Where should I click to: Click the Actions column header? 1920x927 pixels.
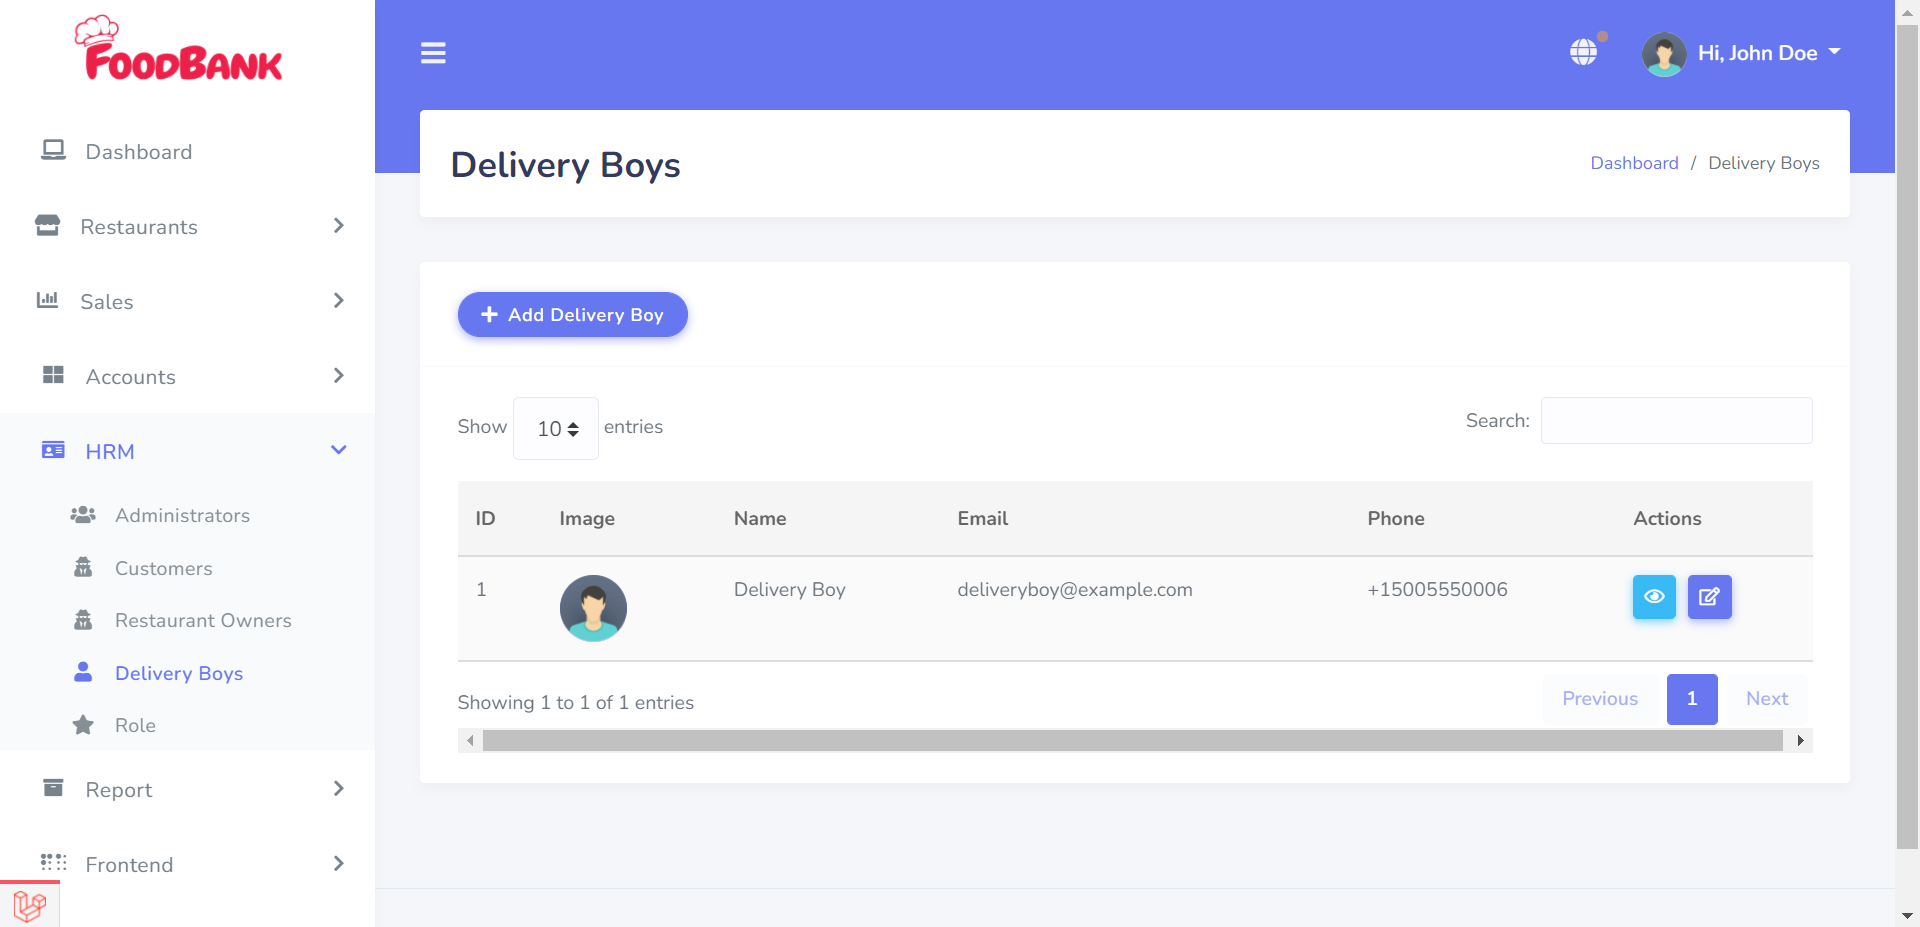click(1667, 518)
